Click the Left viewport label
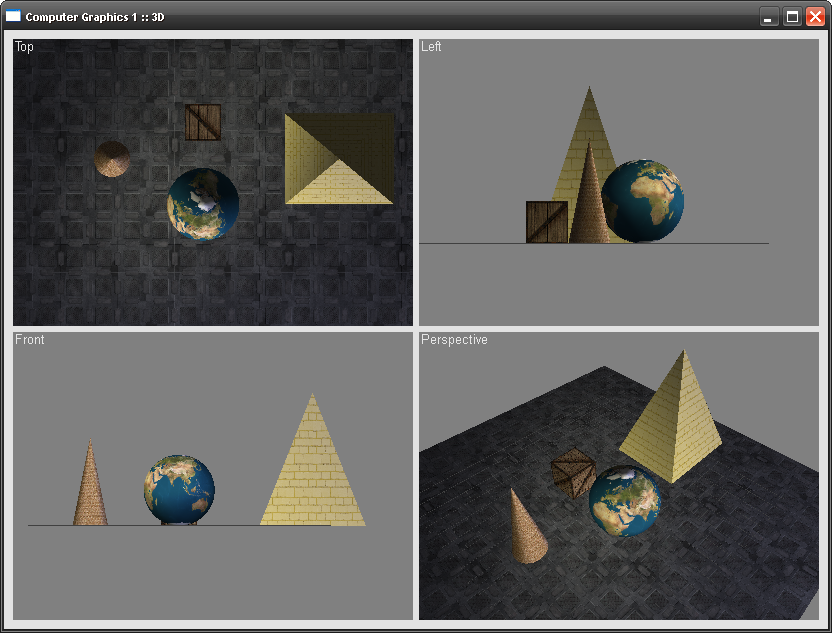Viewport: 832px width, 633px height. pos(431,47)
